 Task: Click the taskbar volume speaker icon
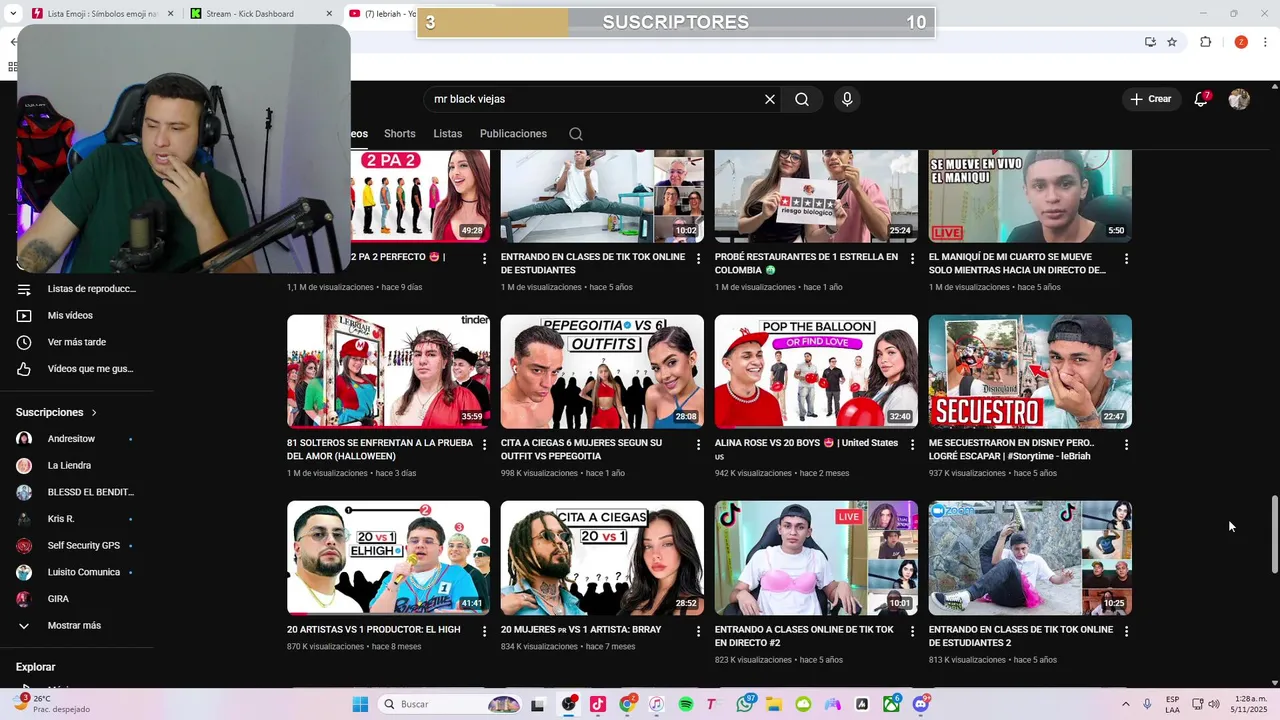pyautogui.click(x=1214, y=704)
